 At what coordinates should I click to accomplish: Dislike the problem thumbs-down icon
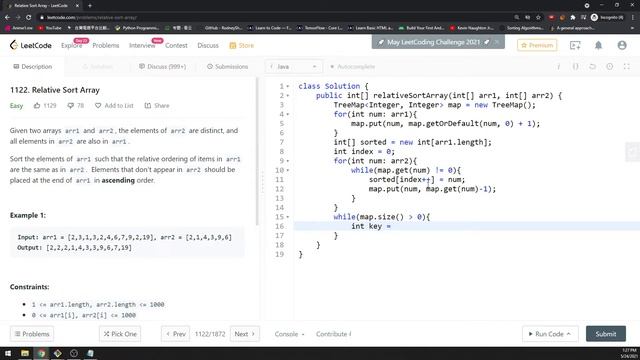(71, 106)
